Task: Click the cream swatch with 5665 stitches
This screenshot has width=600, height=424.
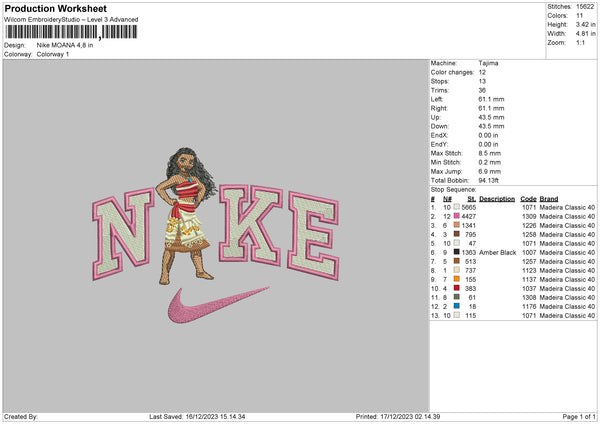Action: click(457, 207)
